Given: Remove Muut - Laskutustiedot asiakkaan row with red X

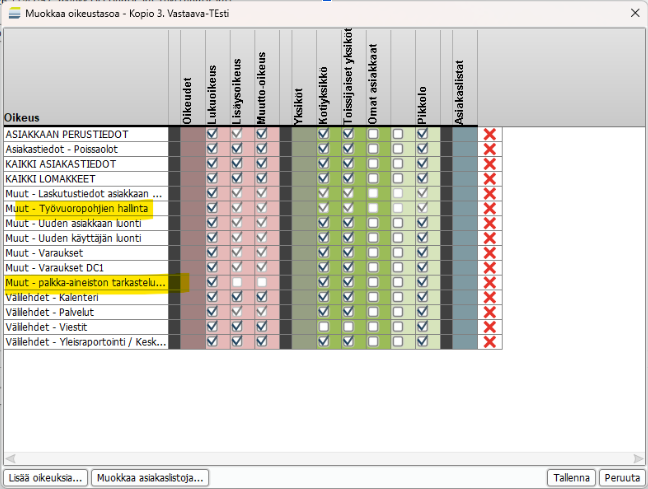Looking at the screenshot, I should [x=490, y=194].
